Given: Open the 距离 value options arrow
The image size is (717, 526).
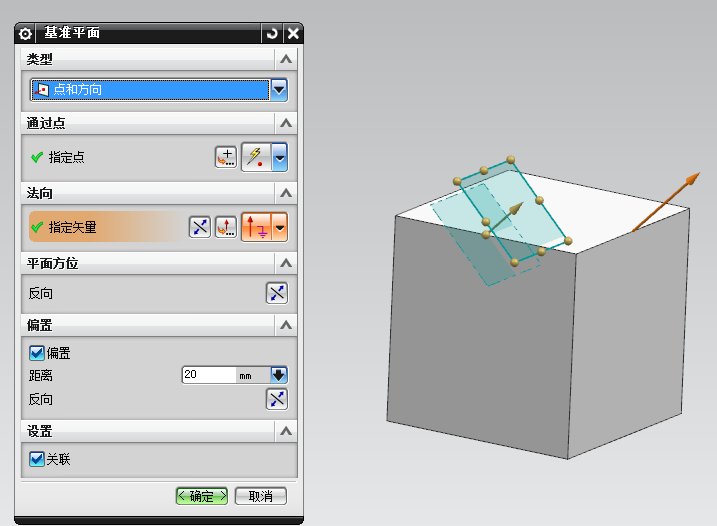Looking at the screenshot, I should 278,375.
